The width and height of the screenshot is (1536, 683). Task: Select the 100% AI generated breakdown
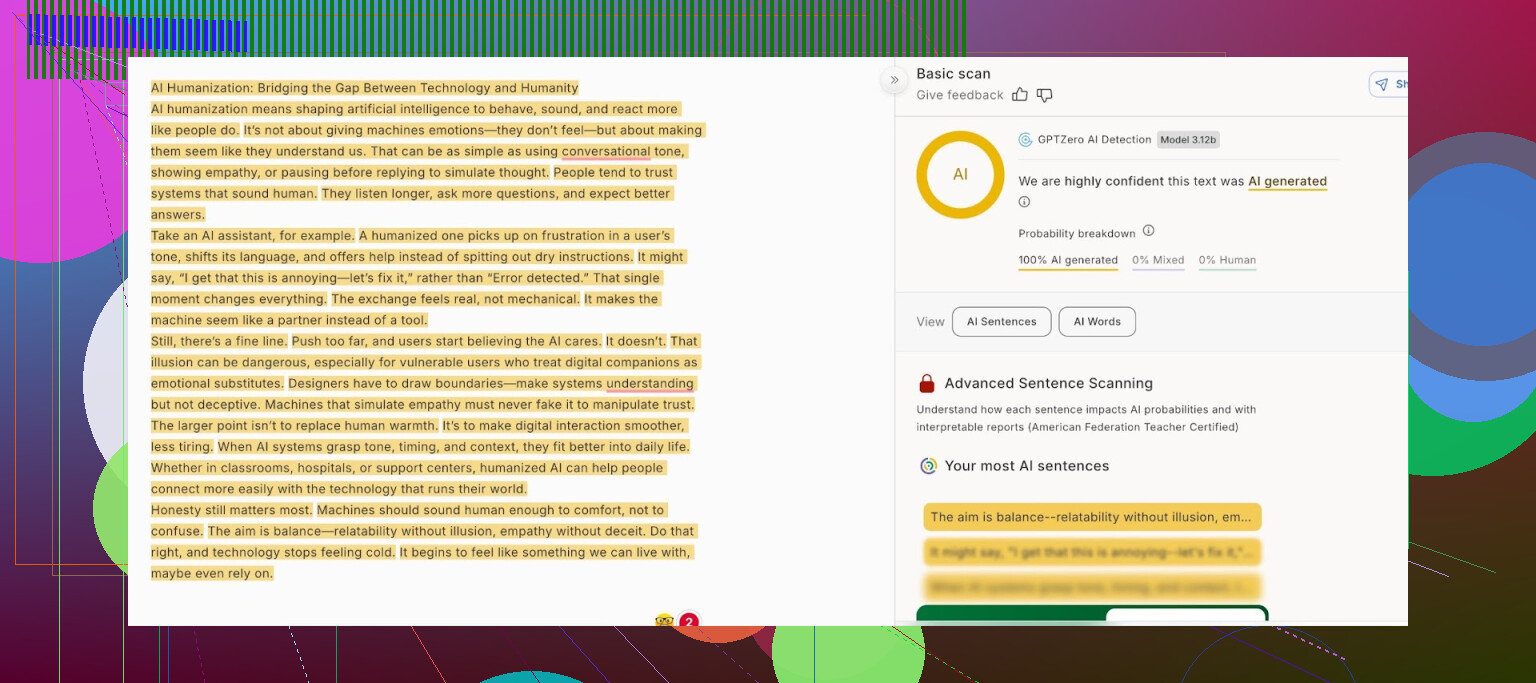(1068, 260)
